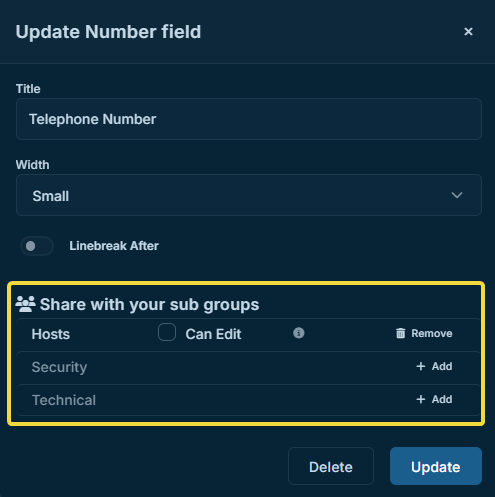Click the people icon beside Share heading
This screenshot has width=495, height=497.
point(25,304)
